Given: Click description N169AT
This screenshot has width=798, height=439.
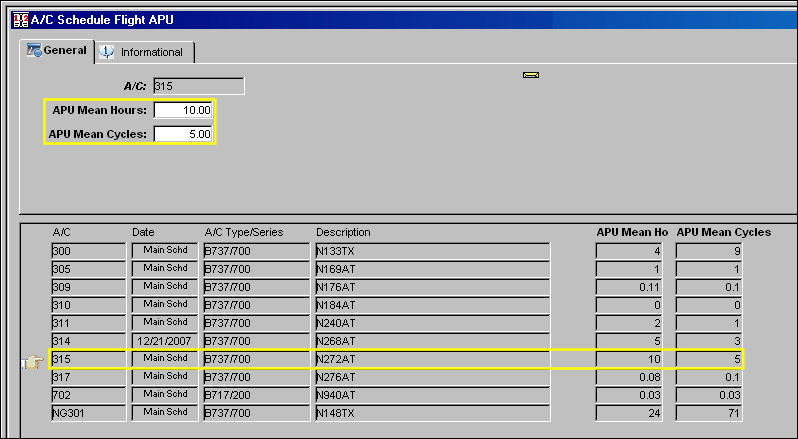Looking at the screenshot, I should coord(433,269).
